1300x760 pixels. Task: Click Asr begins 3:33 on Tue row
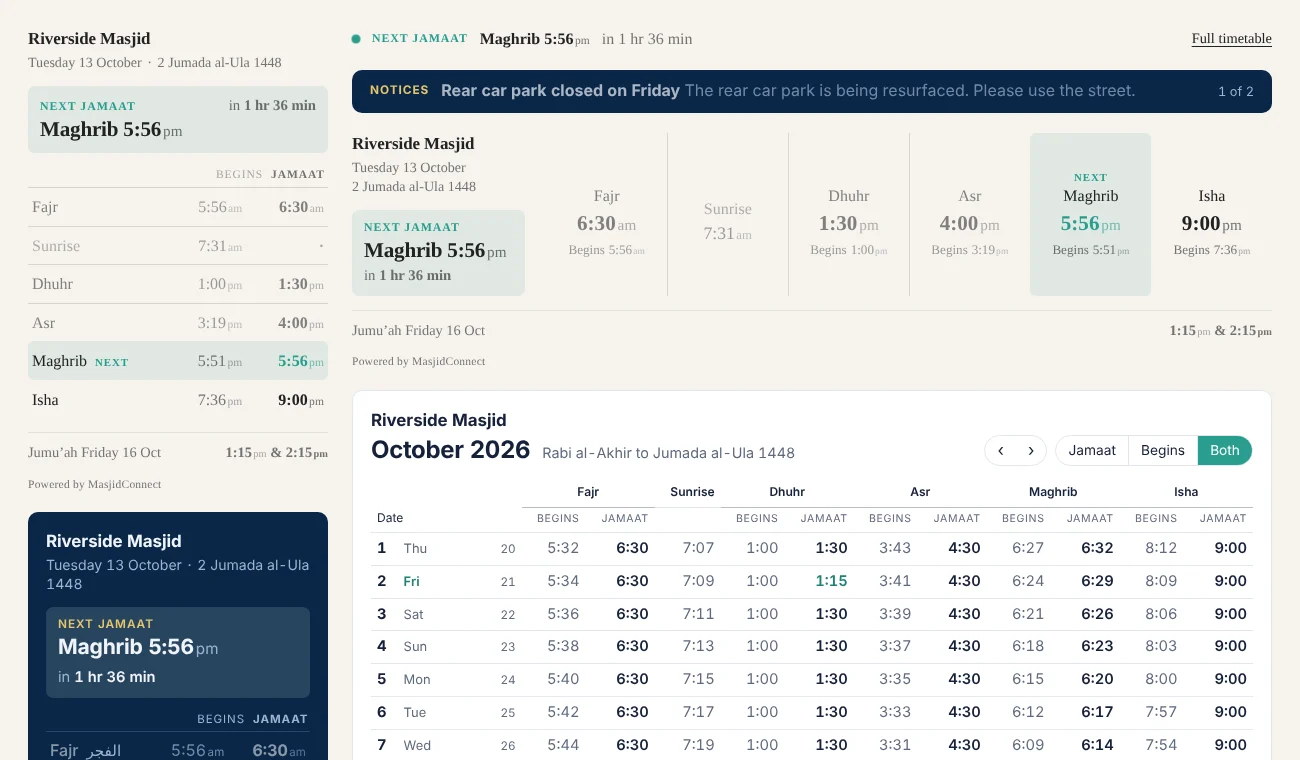pyautogui.click(x=895, y=712)
